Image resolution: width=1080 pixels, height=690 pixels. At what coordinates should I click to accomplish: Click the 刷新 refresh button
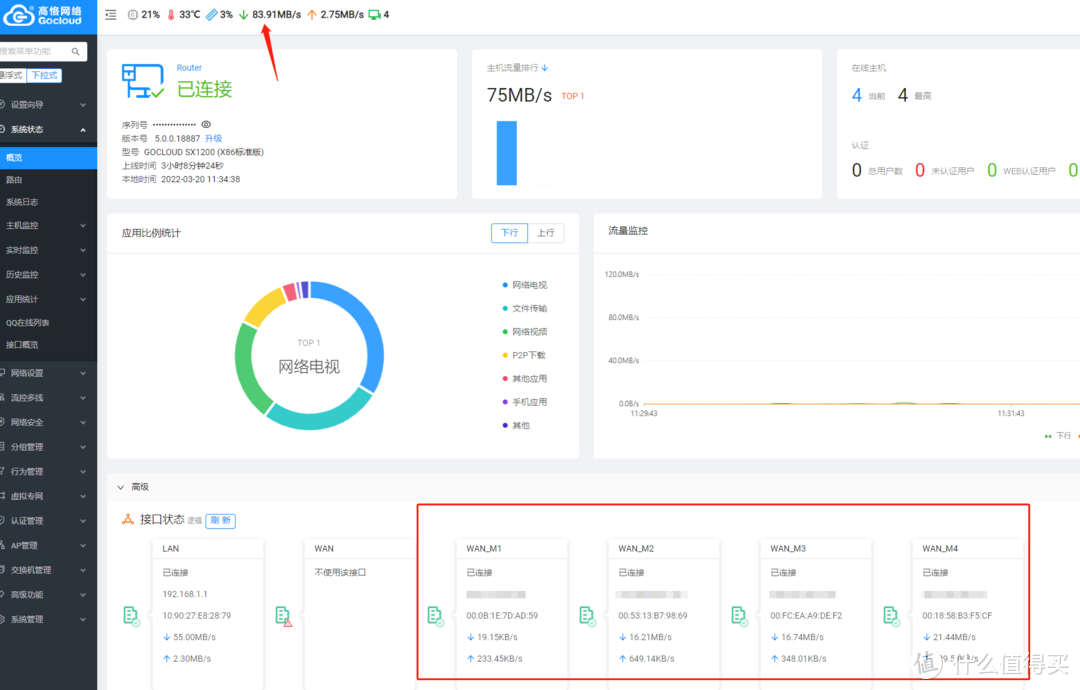coord(220,520)
